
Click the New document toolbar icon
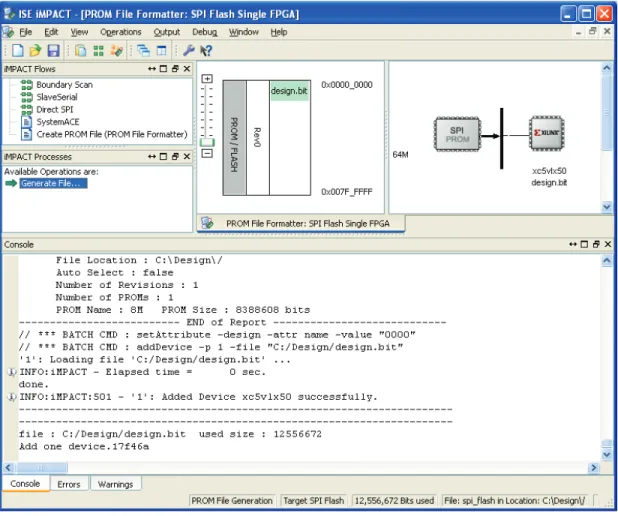18,50
